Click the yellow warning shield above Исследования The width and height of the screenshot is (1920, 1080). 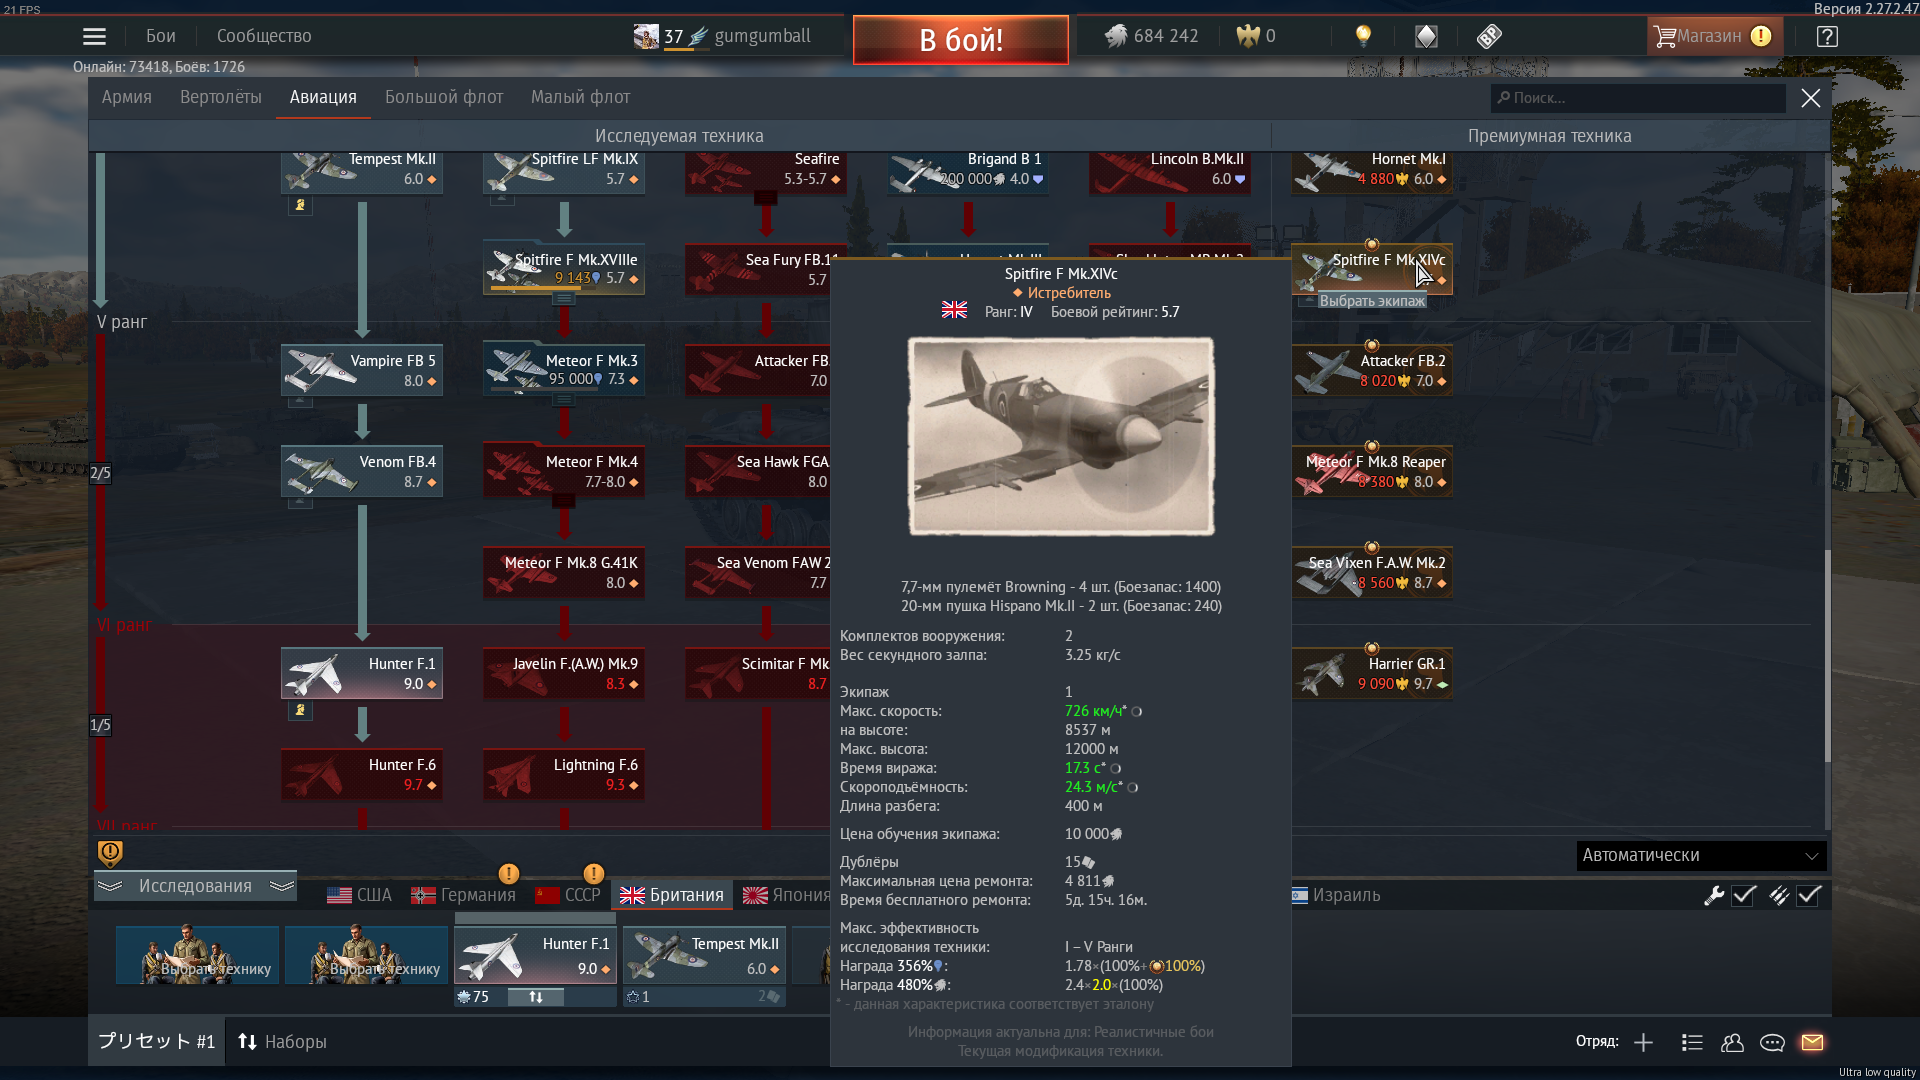coord(110,853)
